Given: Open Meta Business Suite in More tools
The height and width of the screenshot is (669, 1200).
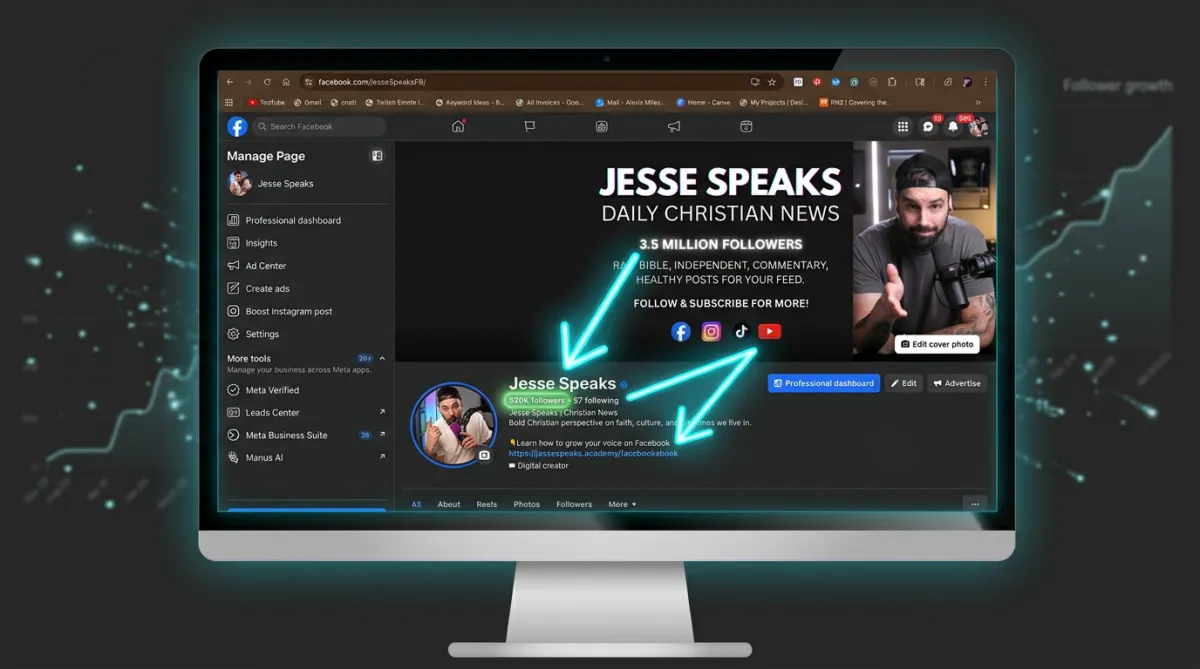Looking at the screenshot, I should tap(306, 435).
